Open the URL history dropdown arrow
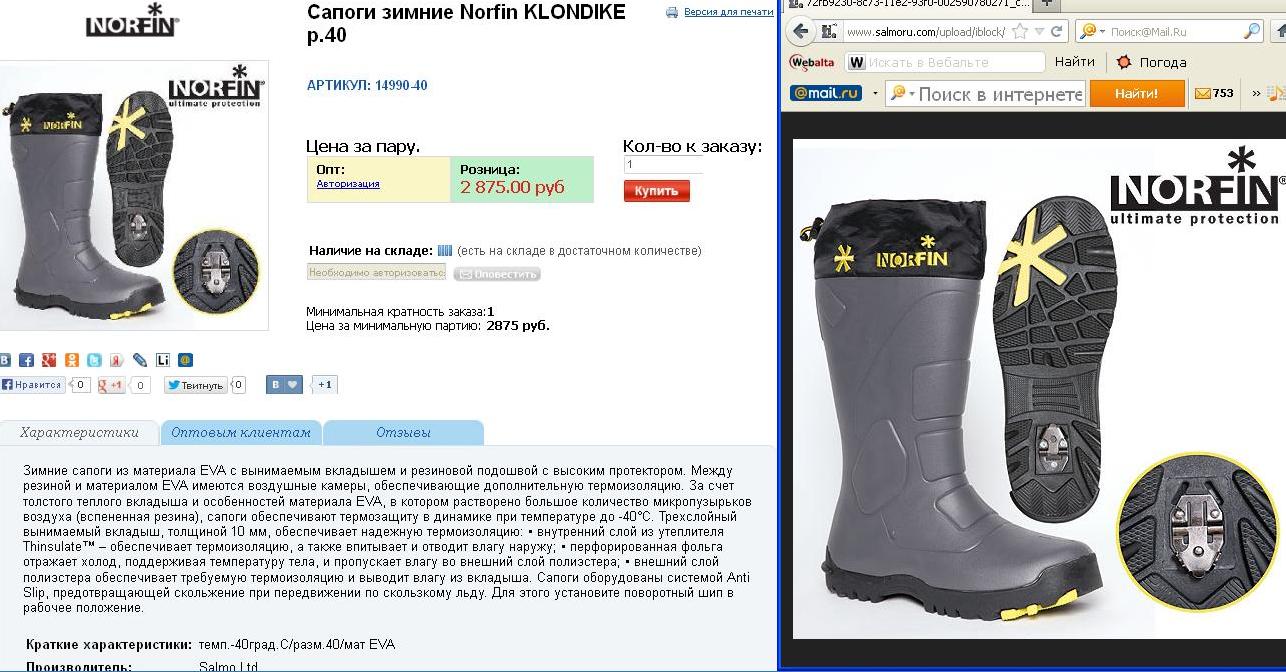1286x672 pixels. tap(1040, 31)
